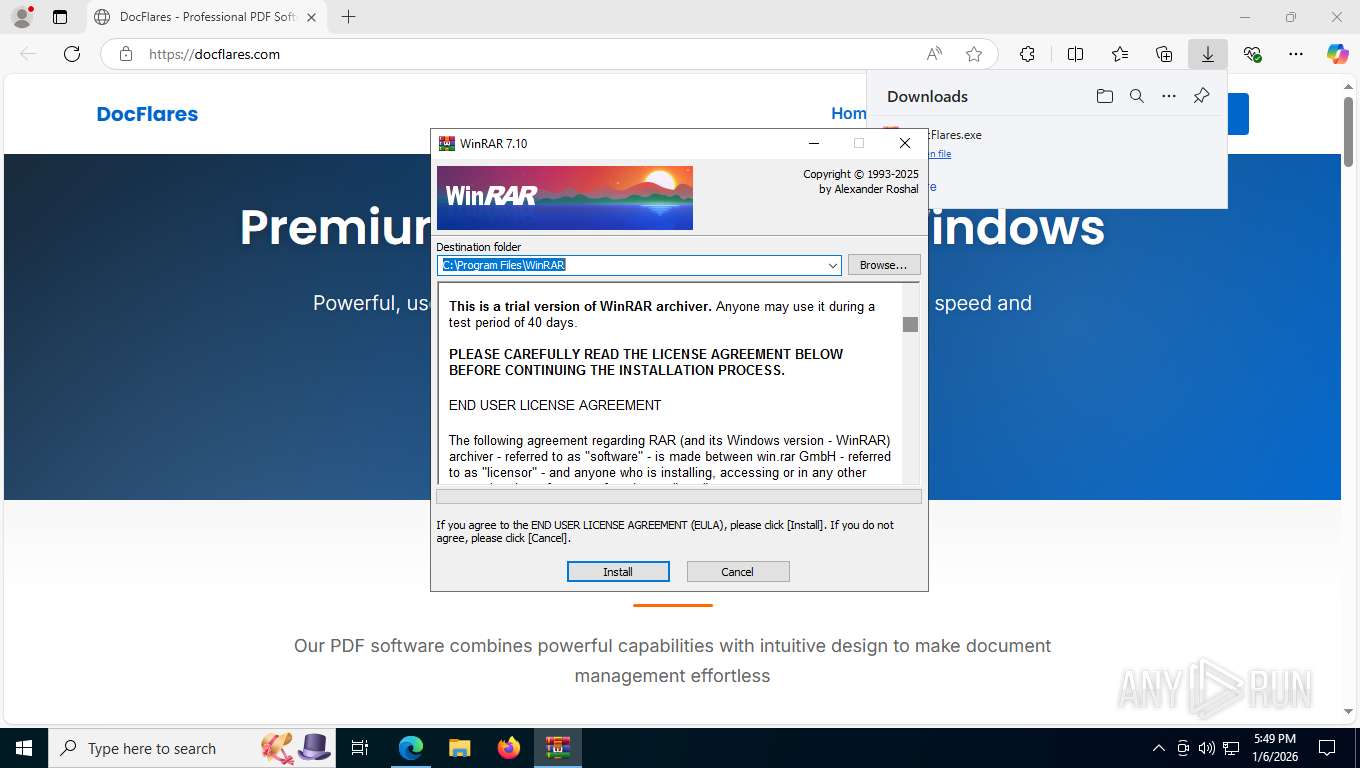Viewport: 1360px width, 768px height.
Task: Open the Action Center notifications icon
Action: [1327, 748]
